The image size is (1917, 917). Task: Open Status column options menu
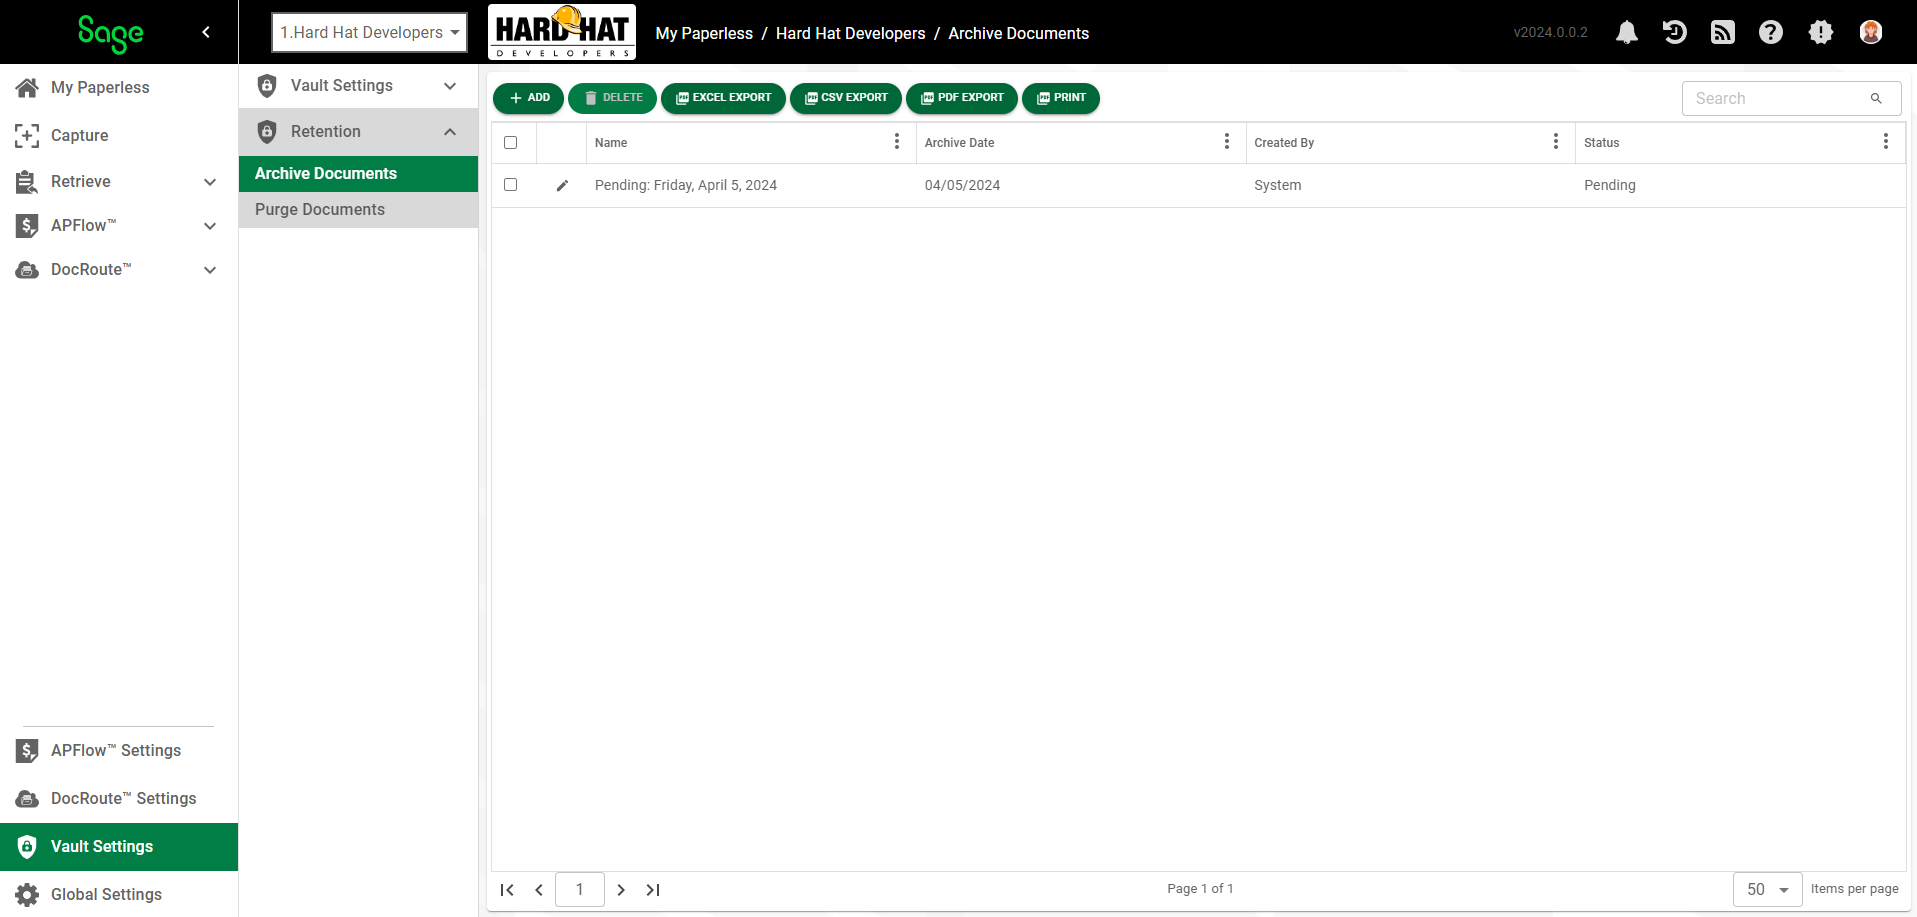coord(1886,142)
